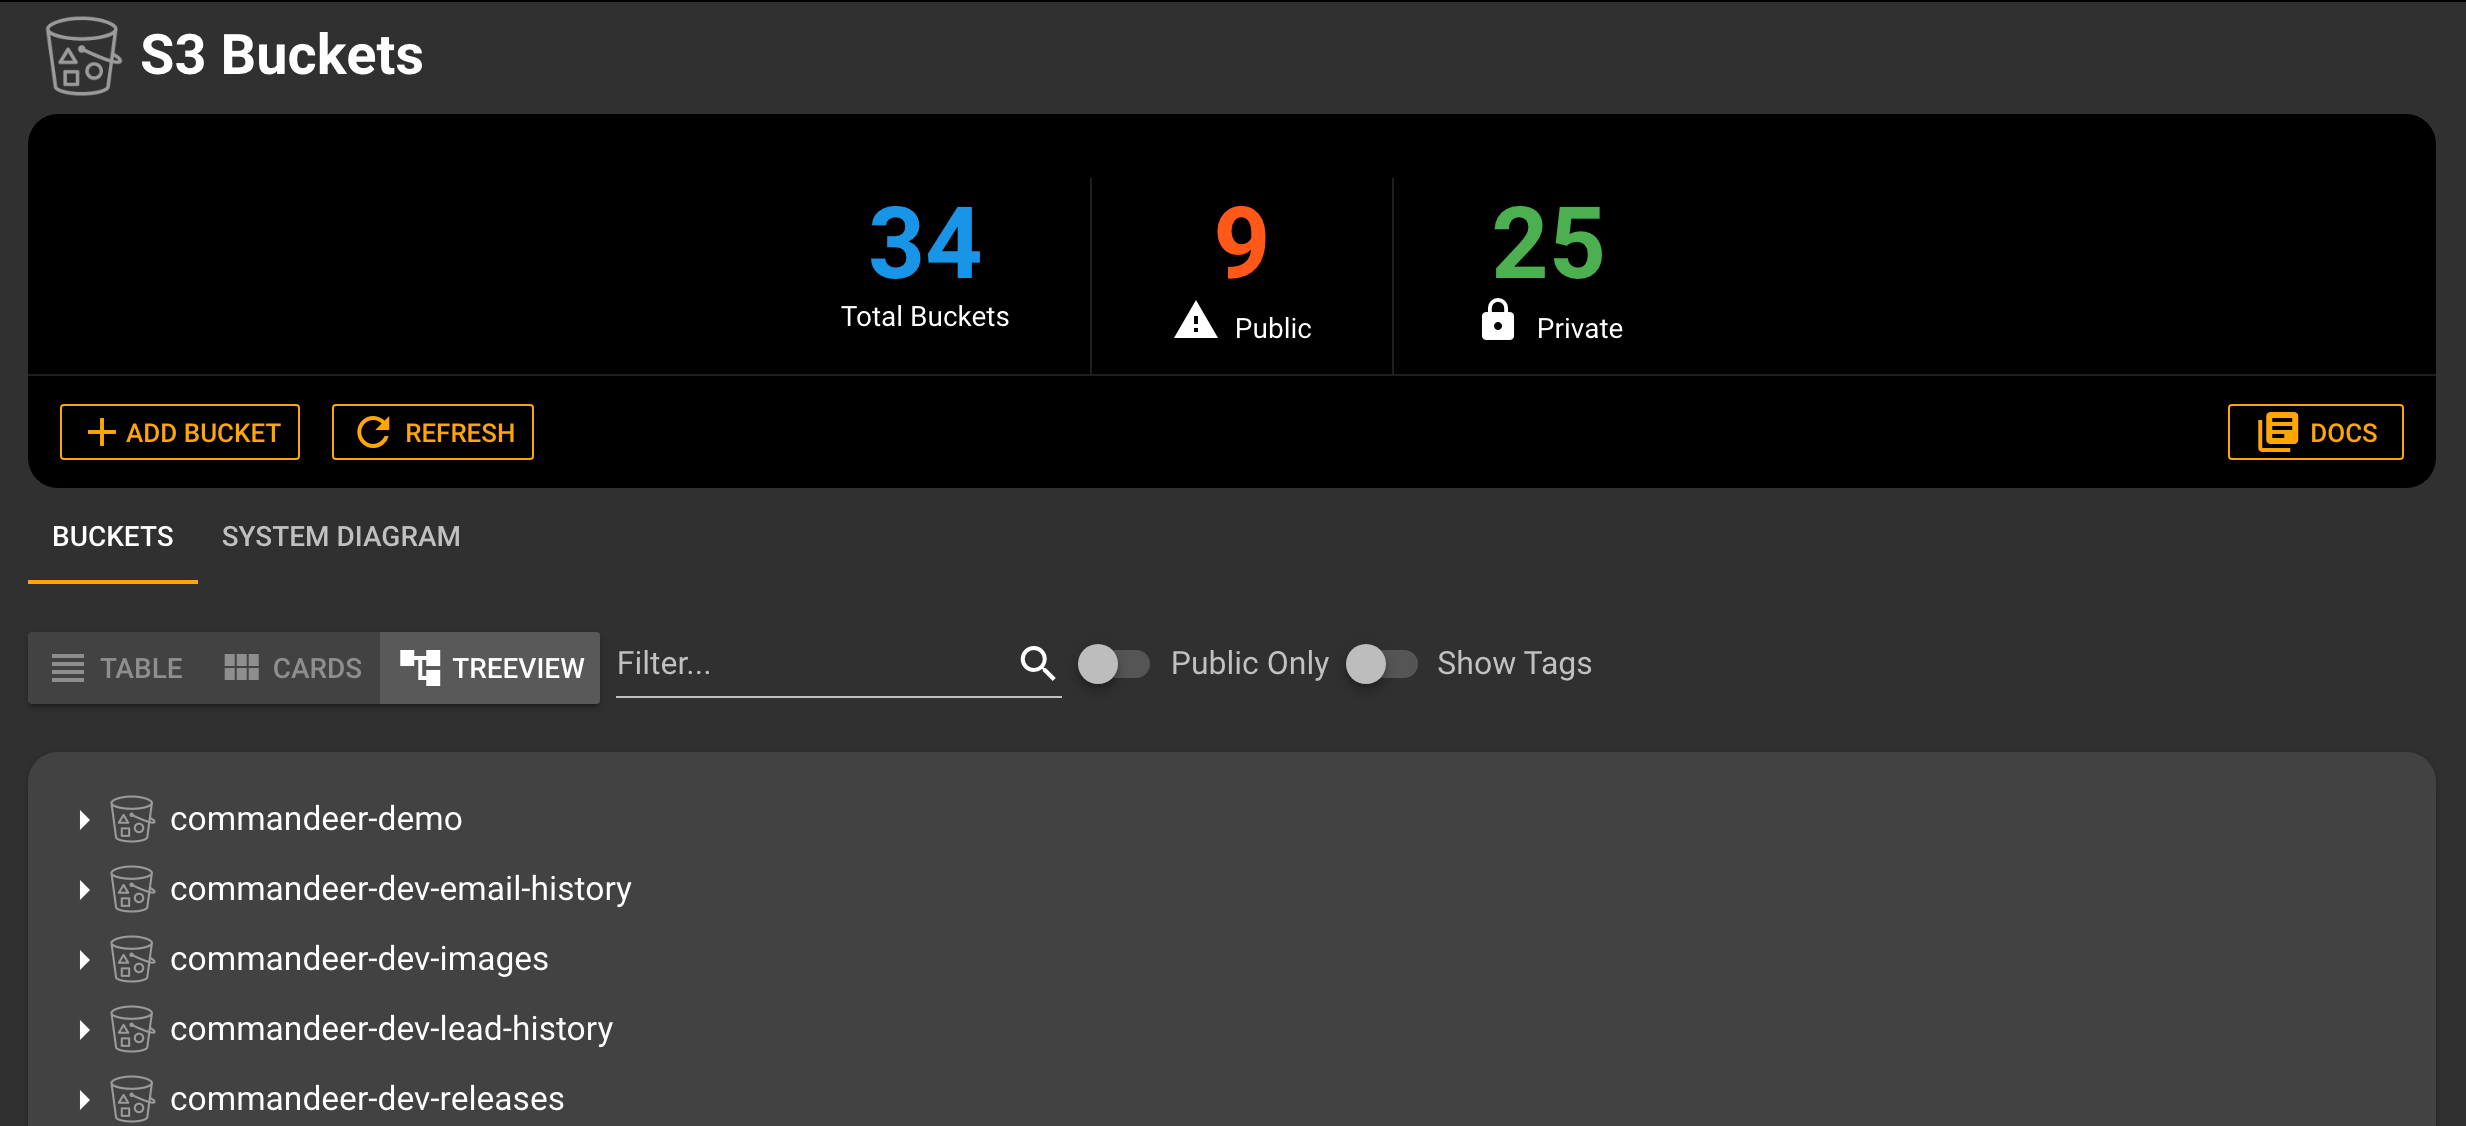Click the Refresh button
The height and width of the screenshot is (1126, 2466).
(433, 432)
